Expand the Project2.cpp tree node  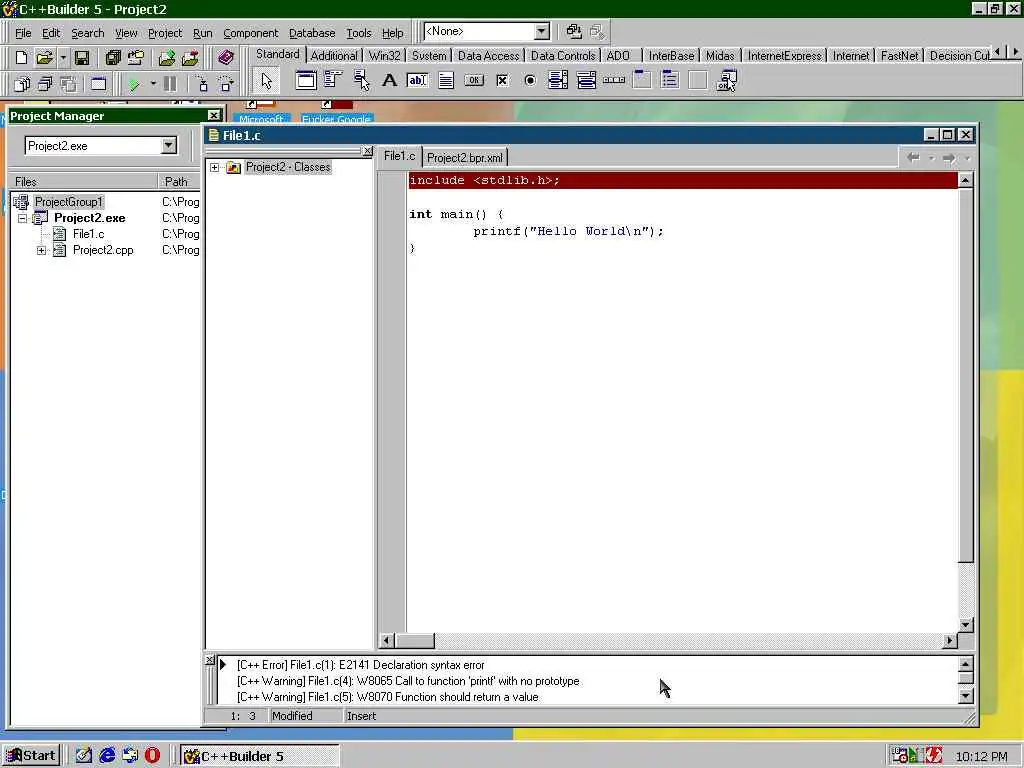coord(41,250)
